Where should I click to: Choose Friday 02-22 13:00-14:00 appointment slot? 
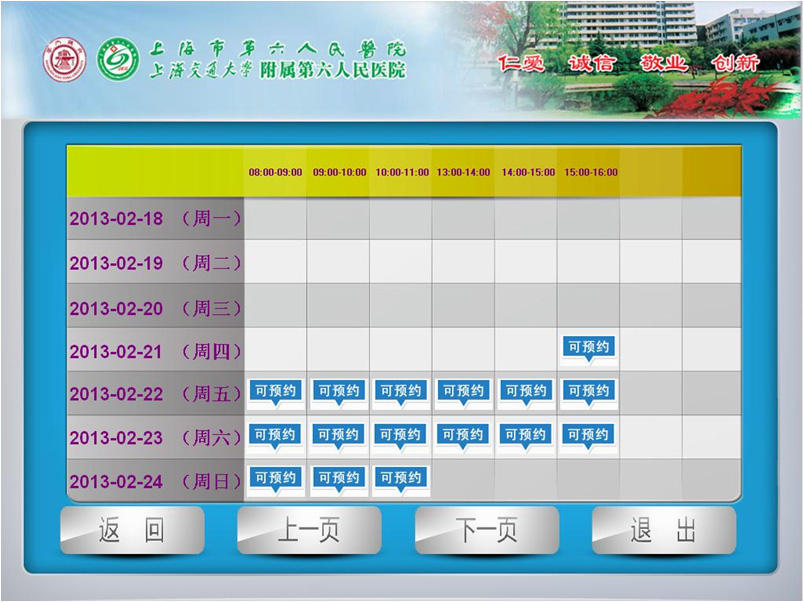tap(463, 392)
